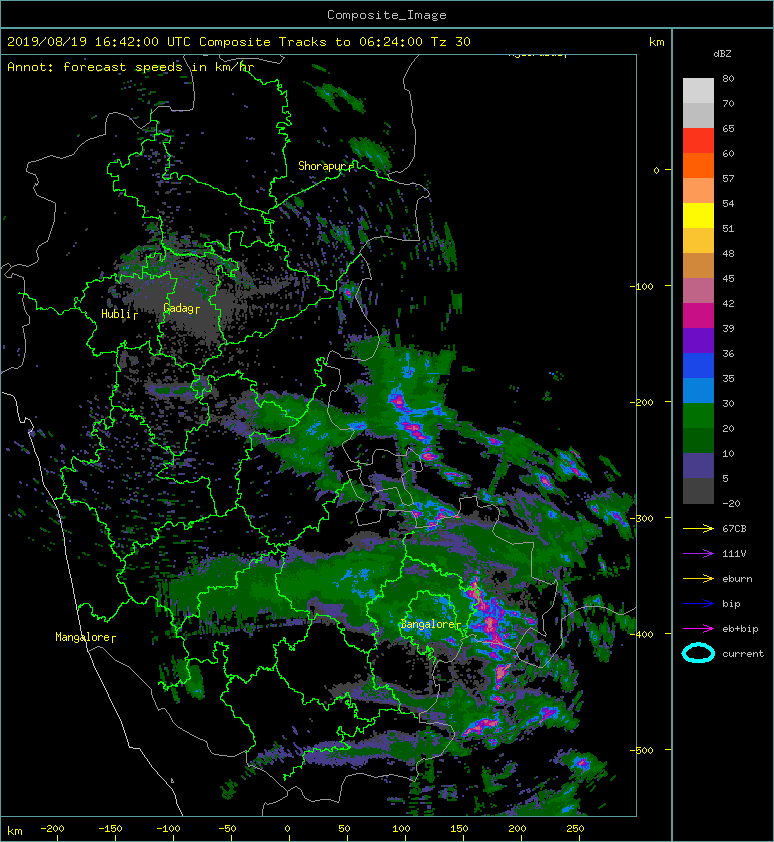Click the bip legend label

(x=731, y=604)
